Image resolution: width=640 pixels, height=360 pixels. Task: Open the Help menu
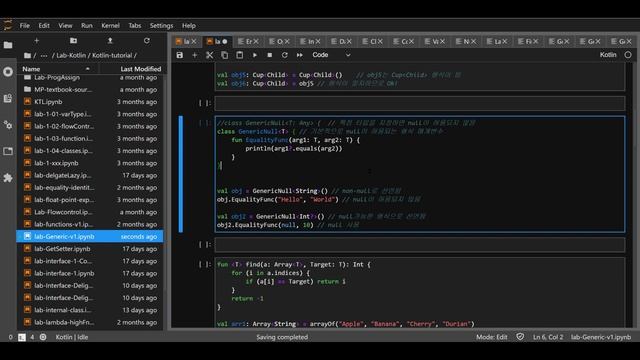(x=189, y=25)
